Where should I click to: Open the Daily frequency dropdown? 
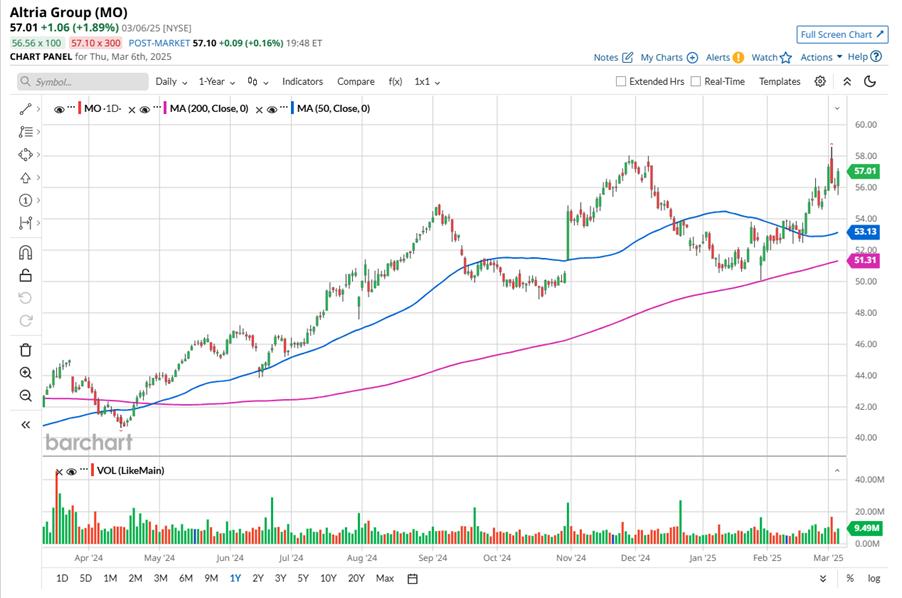pos(171,82)
